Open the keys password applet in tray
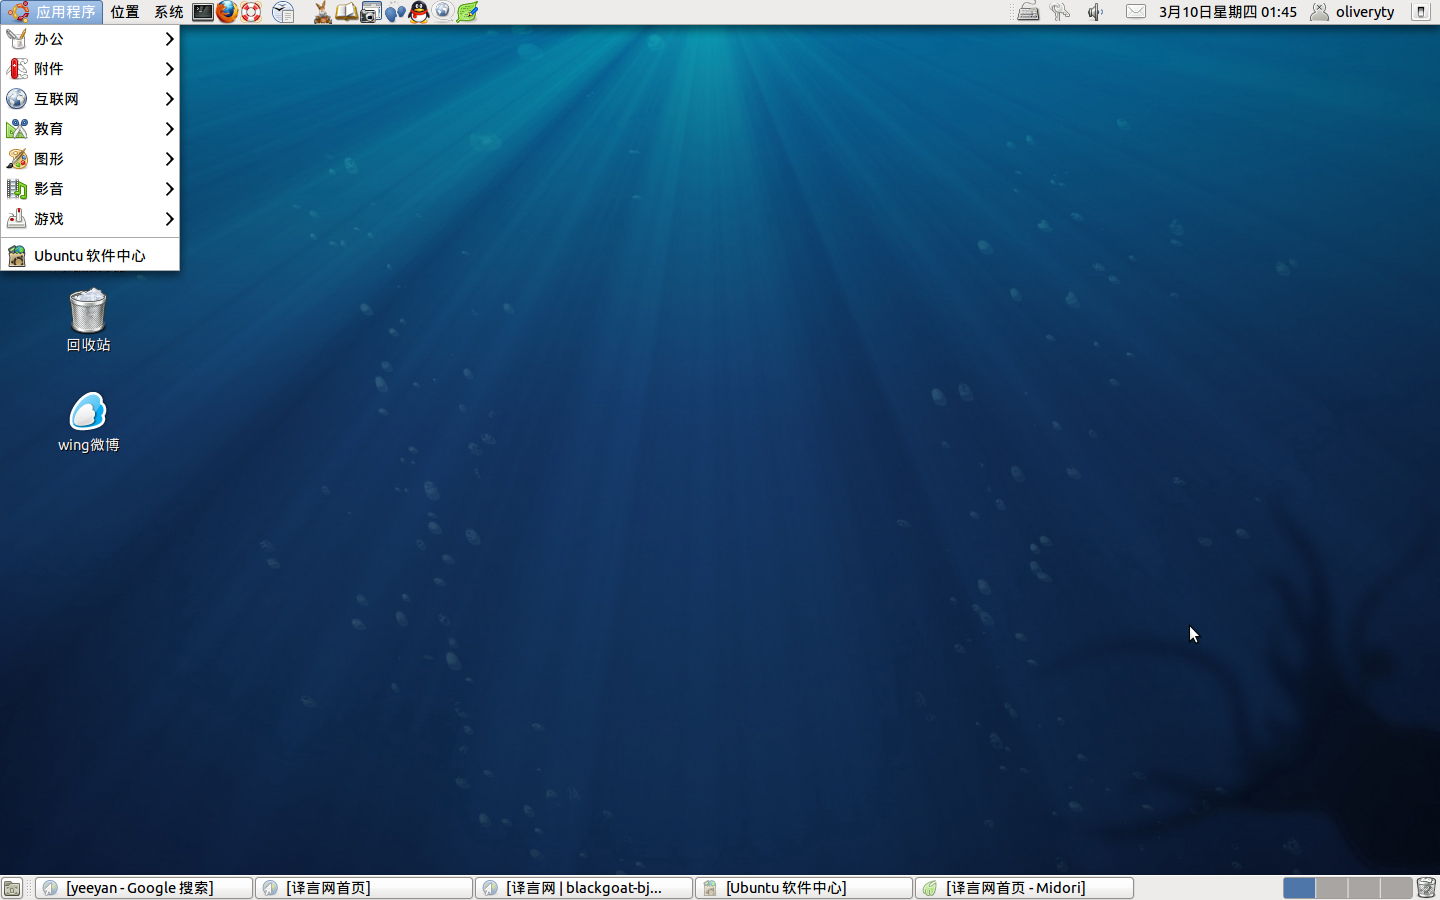 point(1060,12)
